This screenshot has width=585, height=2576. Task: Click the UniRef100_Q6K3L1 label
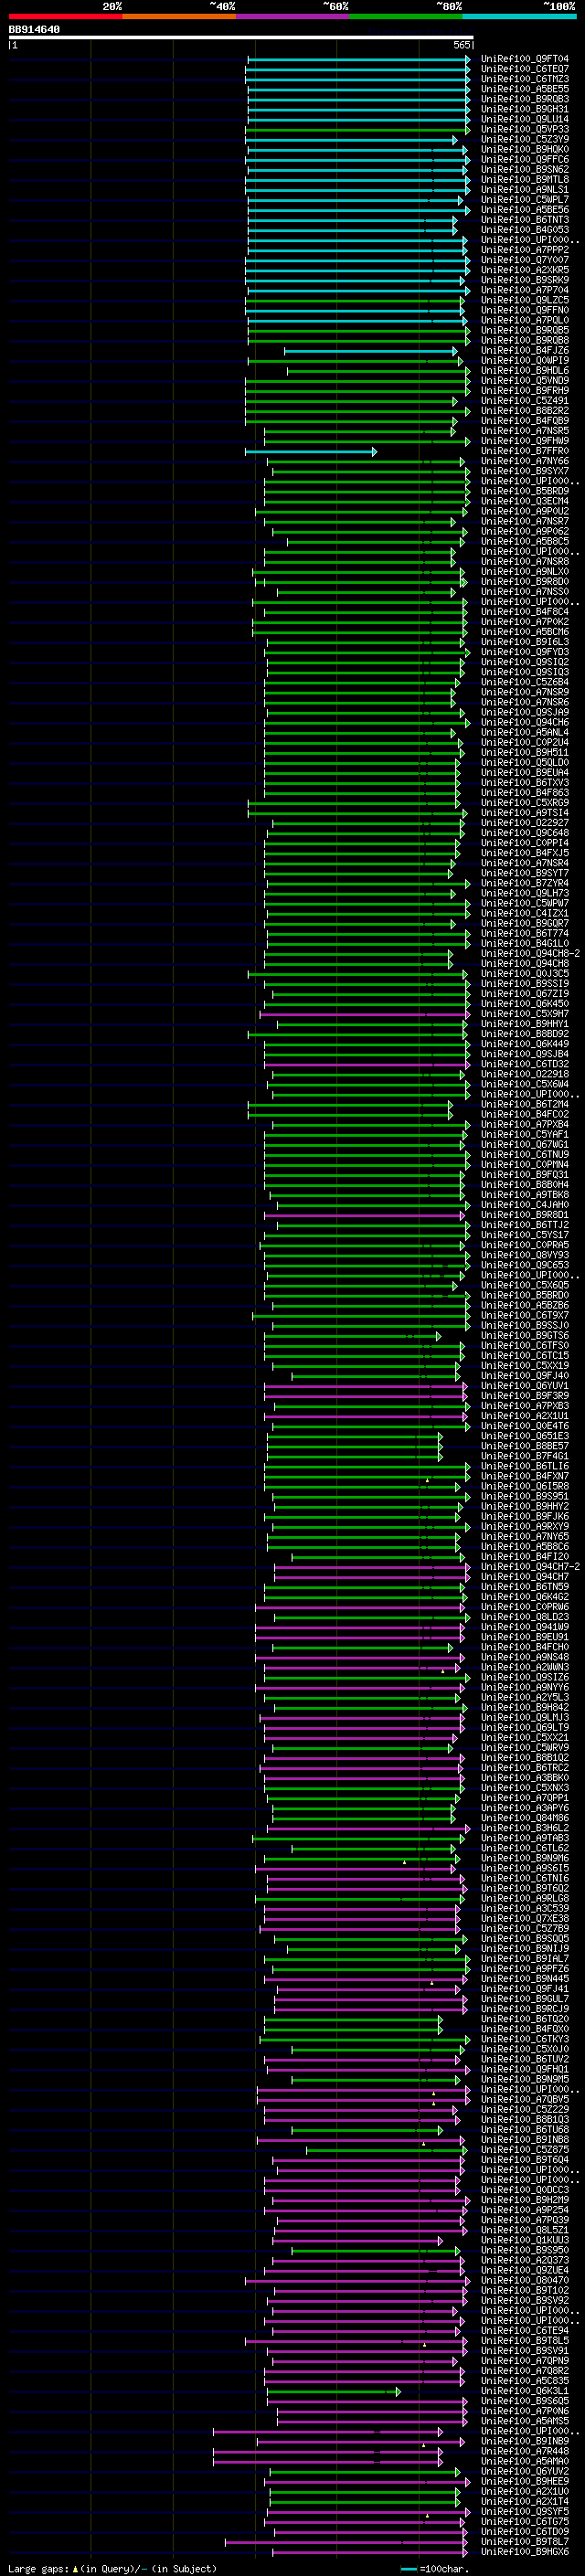tap(525, 2391)
